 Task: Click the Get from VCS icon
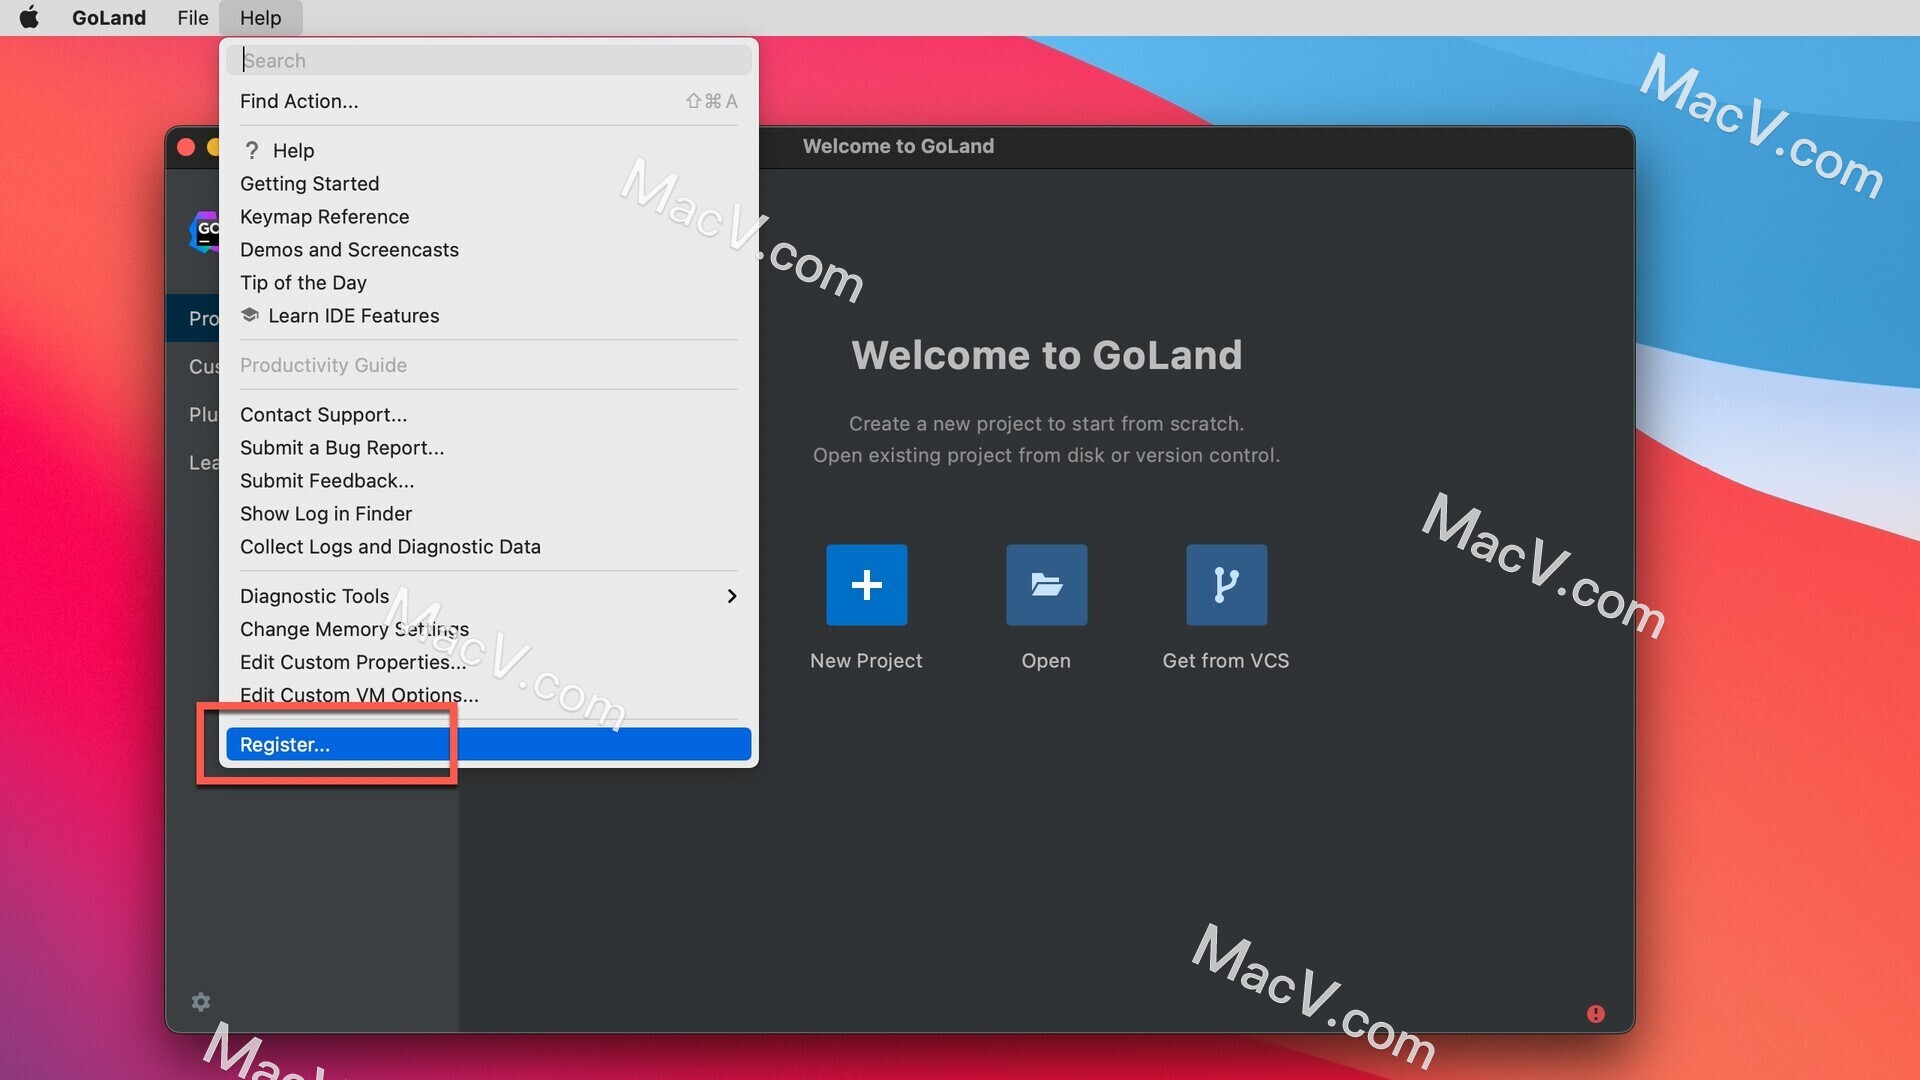point(1225,584)
